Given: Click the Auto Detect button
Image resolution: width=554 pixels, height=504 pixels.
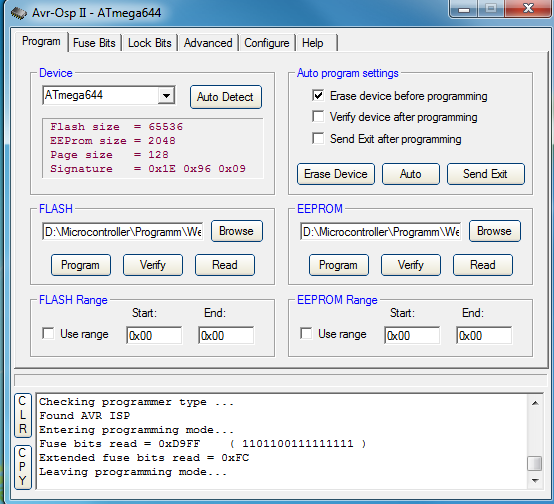Looking at the screenshot, I should (225, 97).
